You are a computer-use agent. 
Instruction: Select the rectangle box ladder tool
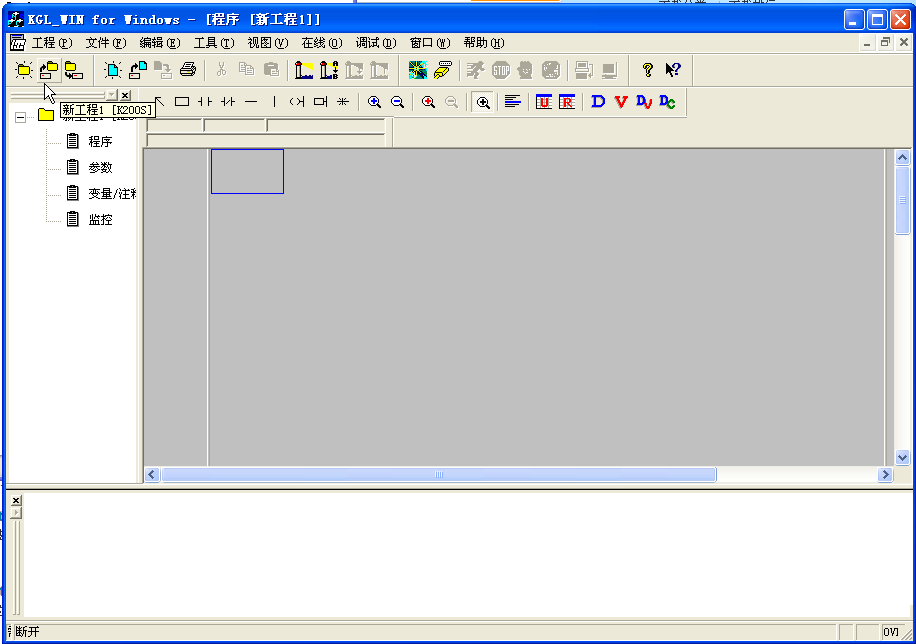[182, 102]
